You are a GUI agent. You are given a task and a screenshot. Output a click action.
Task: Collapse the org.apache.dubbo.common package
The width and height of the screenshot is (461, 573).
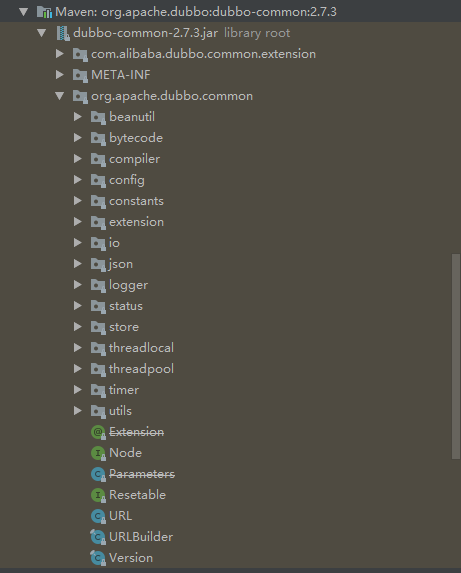click(x=60, y=96)
